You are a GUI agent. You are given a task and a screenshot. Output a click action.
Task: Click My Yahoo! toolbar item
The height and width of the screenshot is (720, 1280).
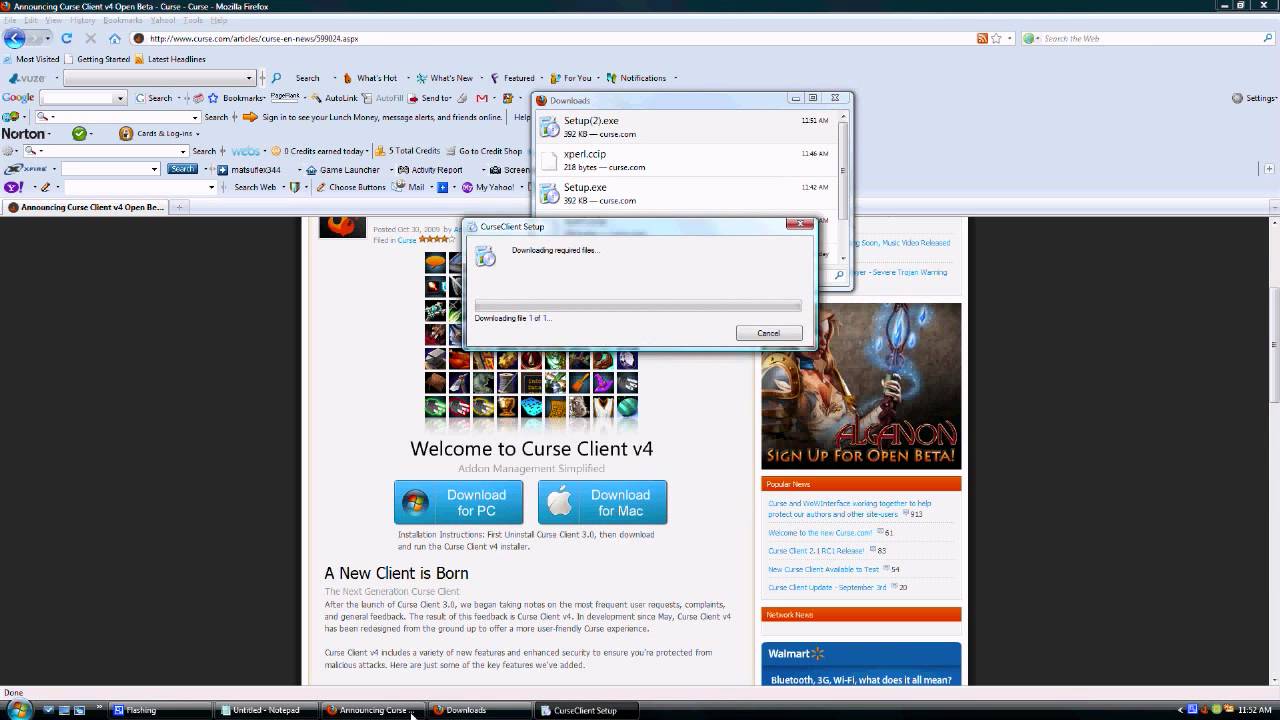[488, 187]
